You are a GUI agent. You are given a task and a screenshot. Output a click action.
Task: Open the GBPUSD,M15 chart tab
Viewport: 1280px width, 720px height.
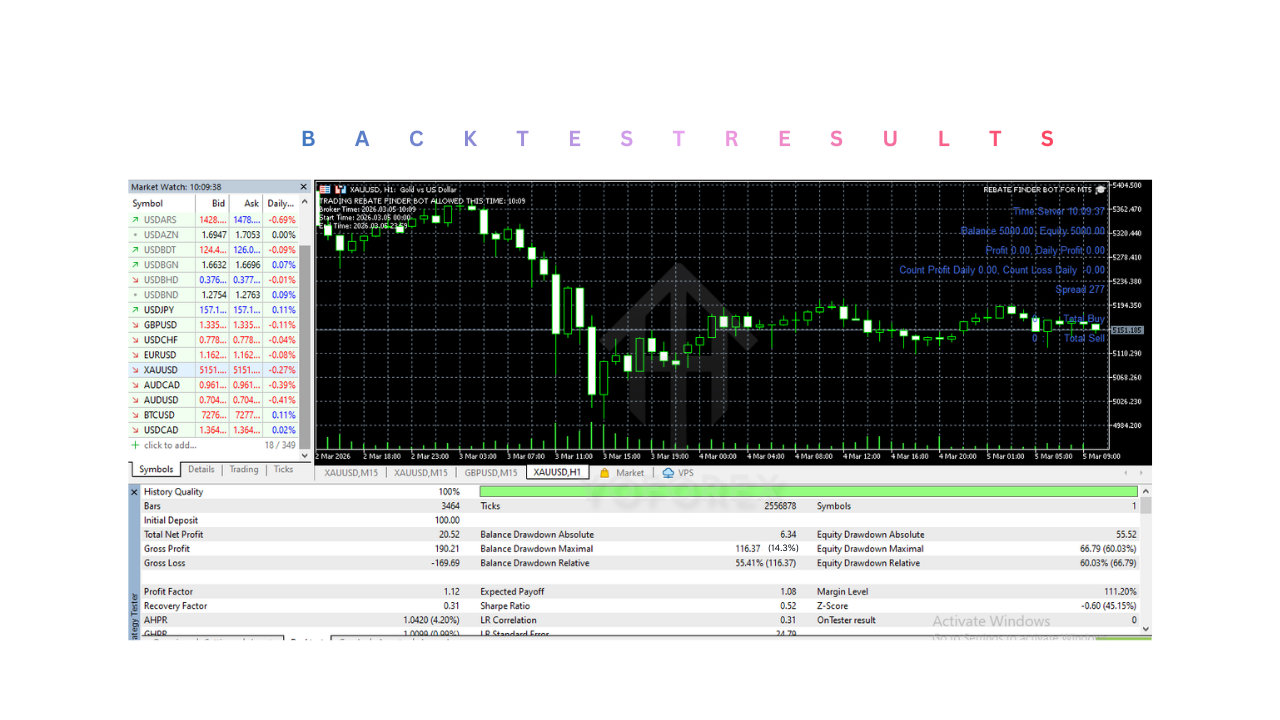pyautogui.click(x=491, y=471)
